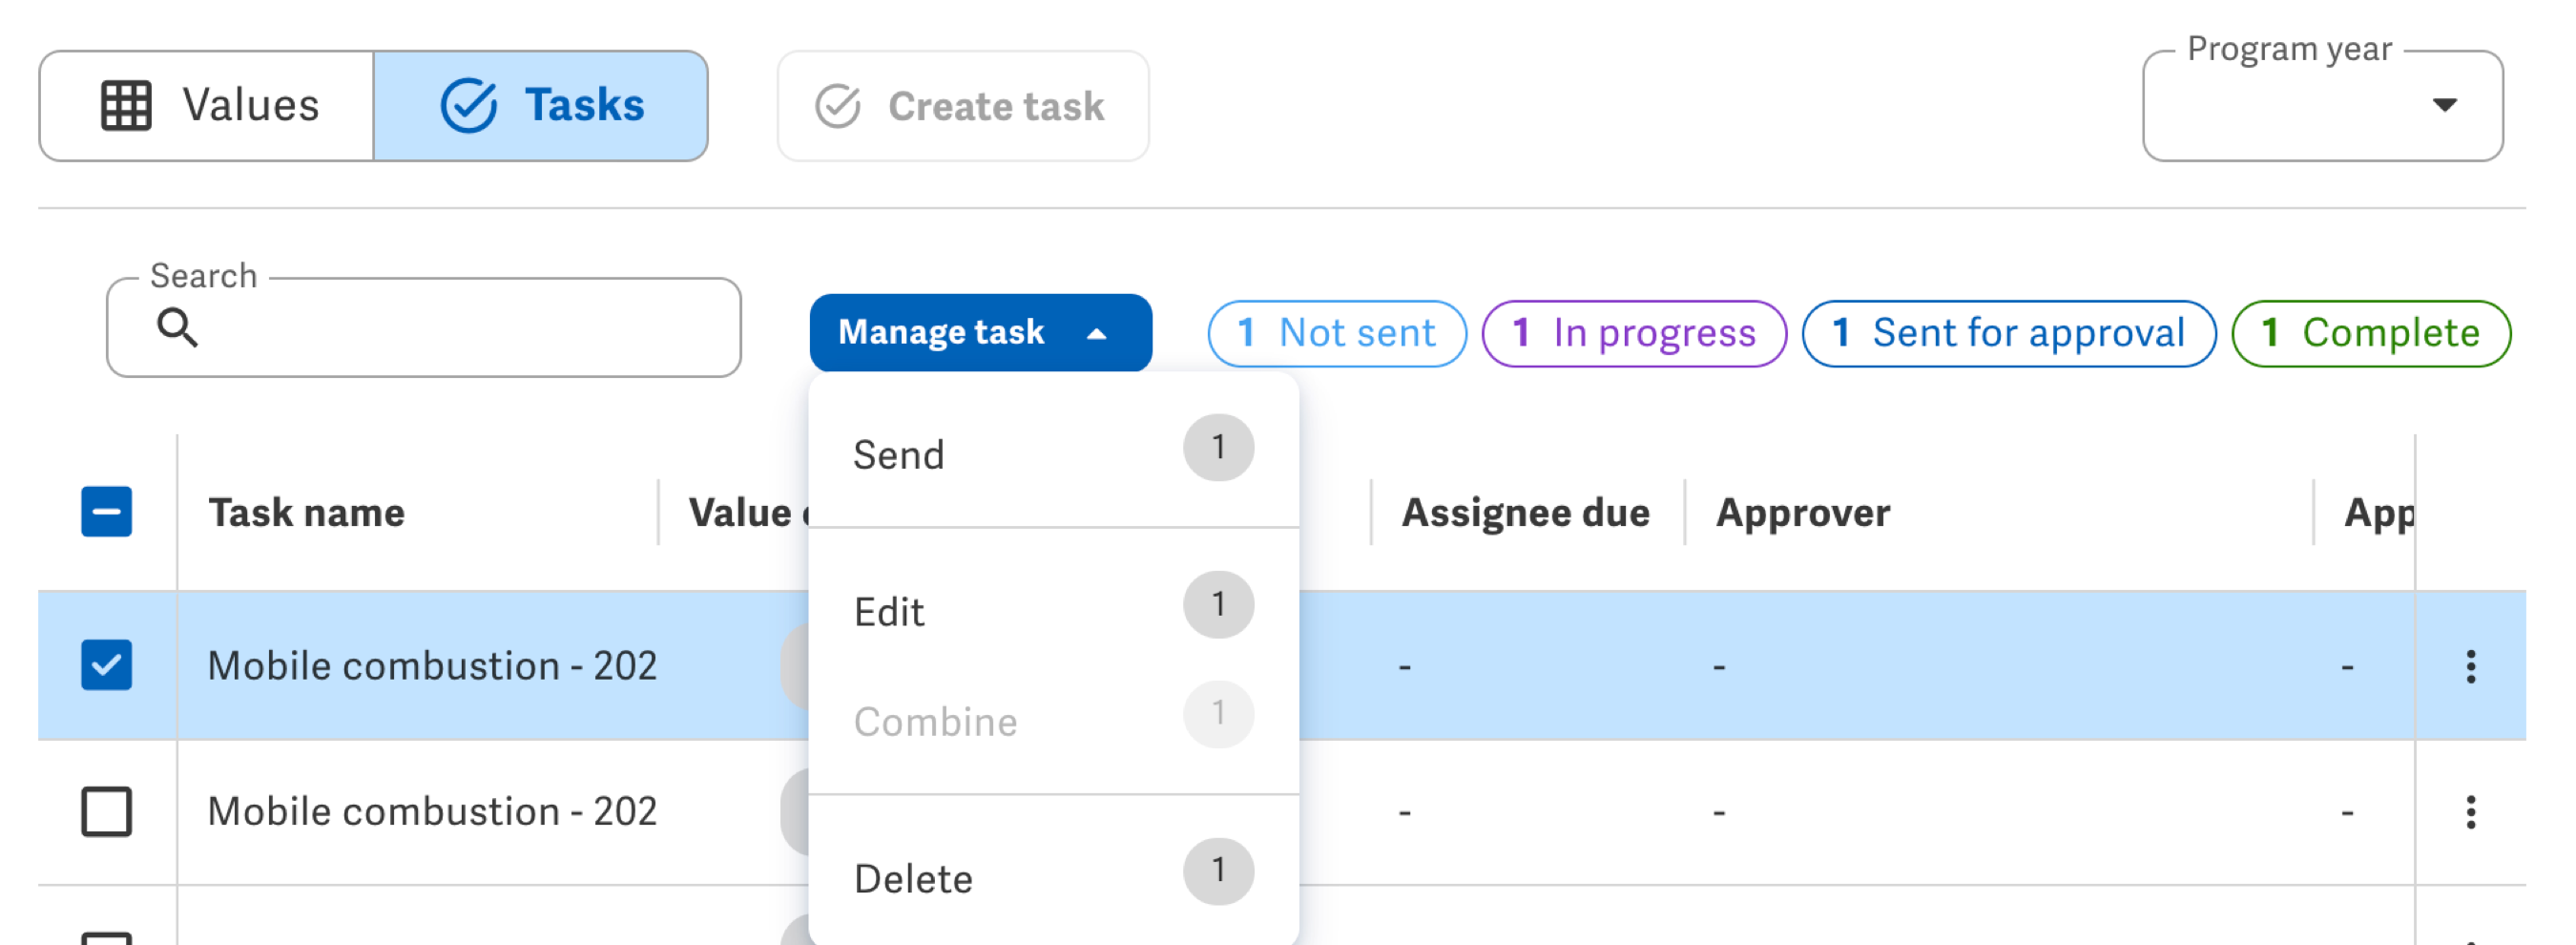Filter by Complete status
Viewport: 2576px width, 945px height.
pyautogui.click(x=2371, y=333)
